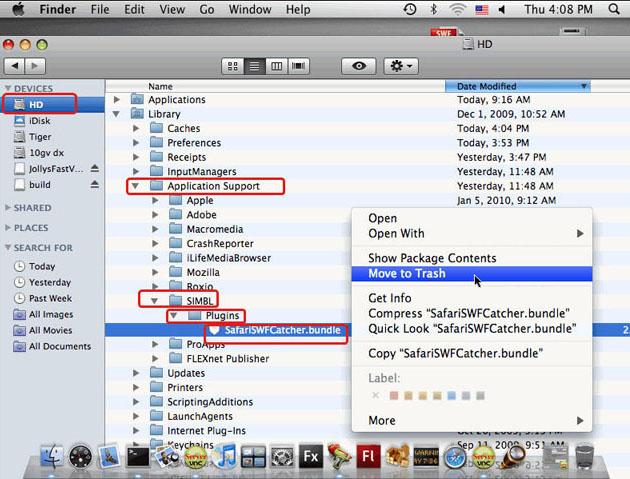Switch to column view in Finder toolbar
The image size is (630, 479).
(x=276, y=65)
